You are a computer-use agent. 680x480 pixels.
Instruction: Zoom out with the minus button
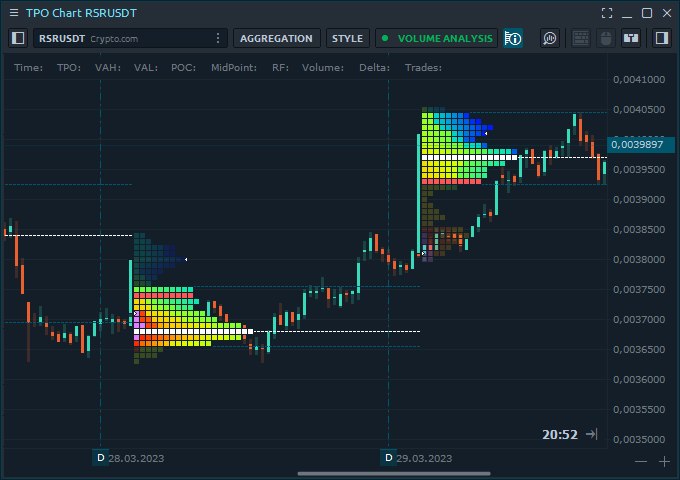coord(641,462)
